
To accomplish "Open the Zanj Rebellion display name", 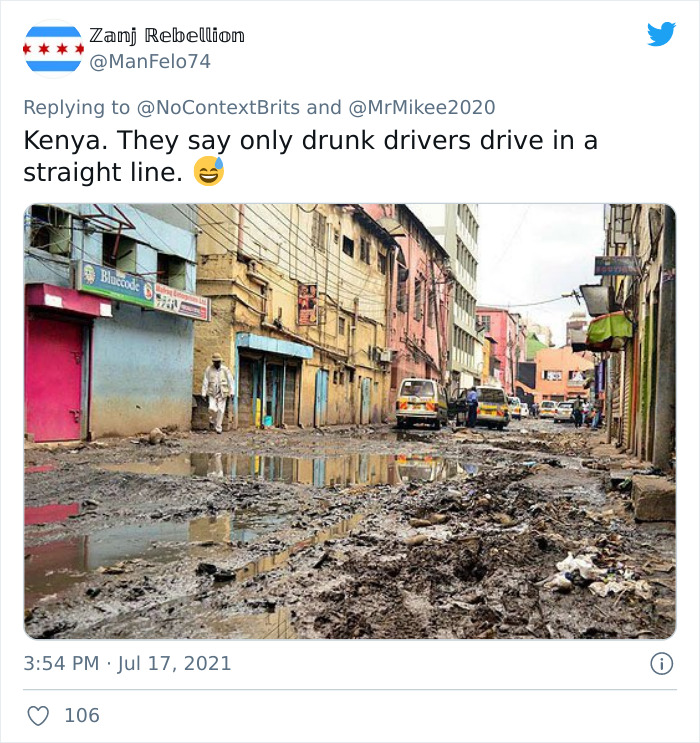I will point(167,36).
